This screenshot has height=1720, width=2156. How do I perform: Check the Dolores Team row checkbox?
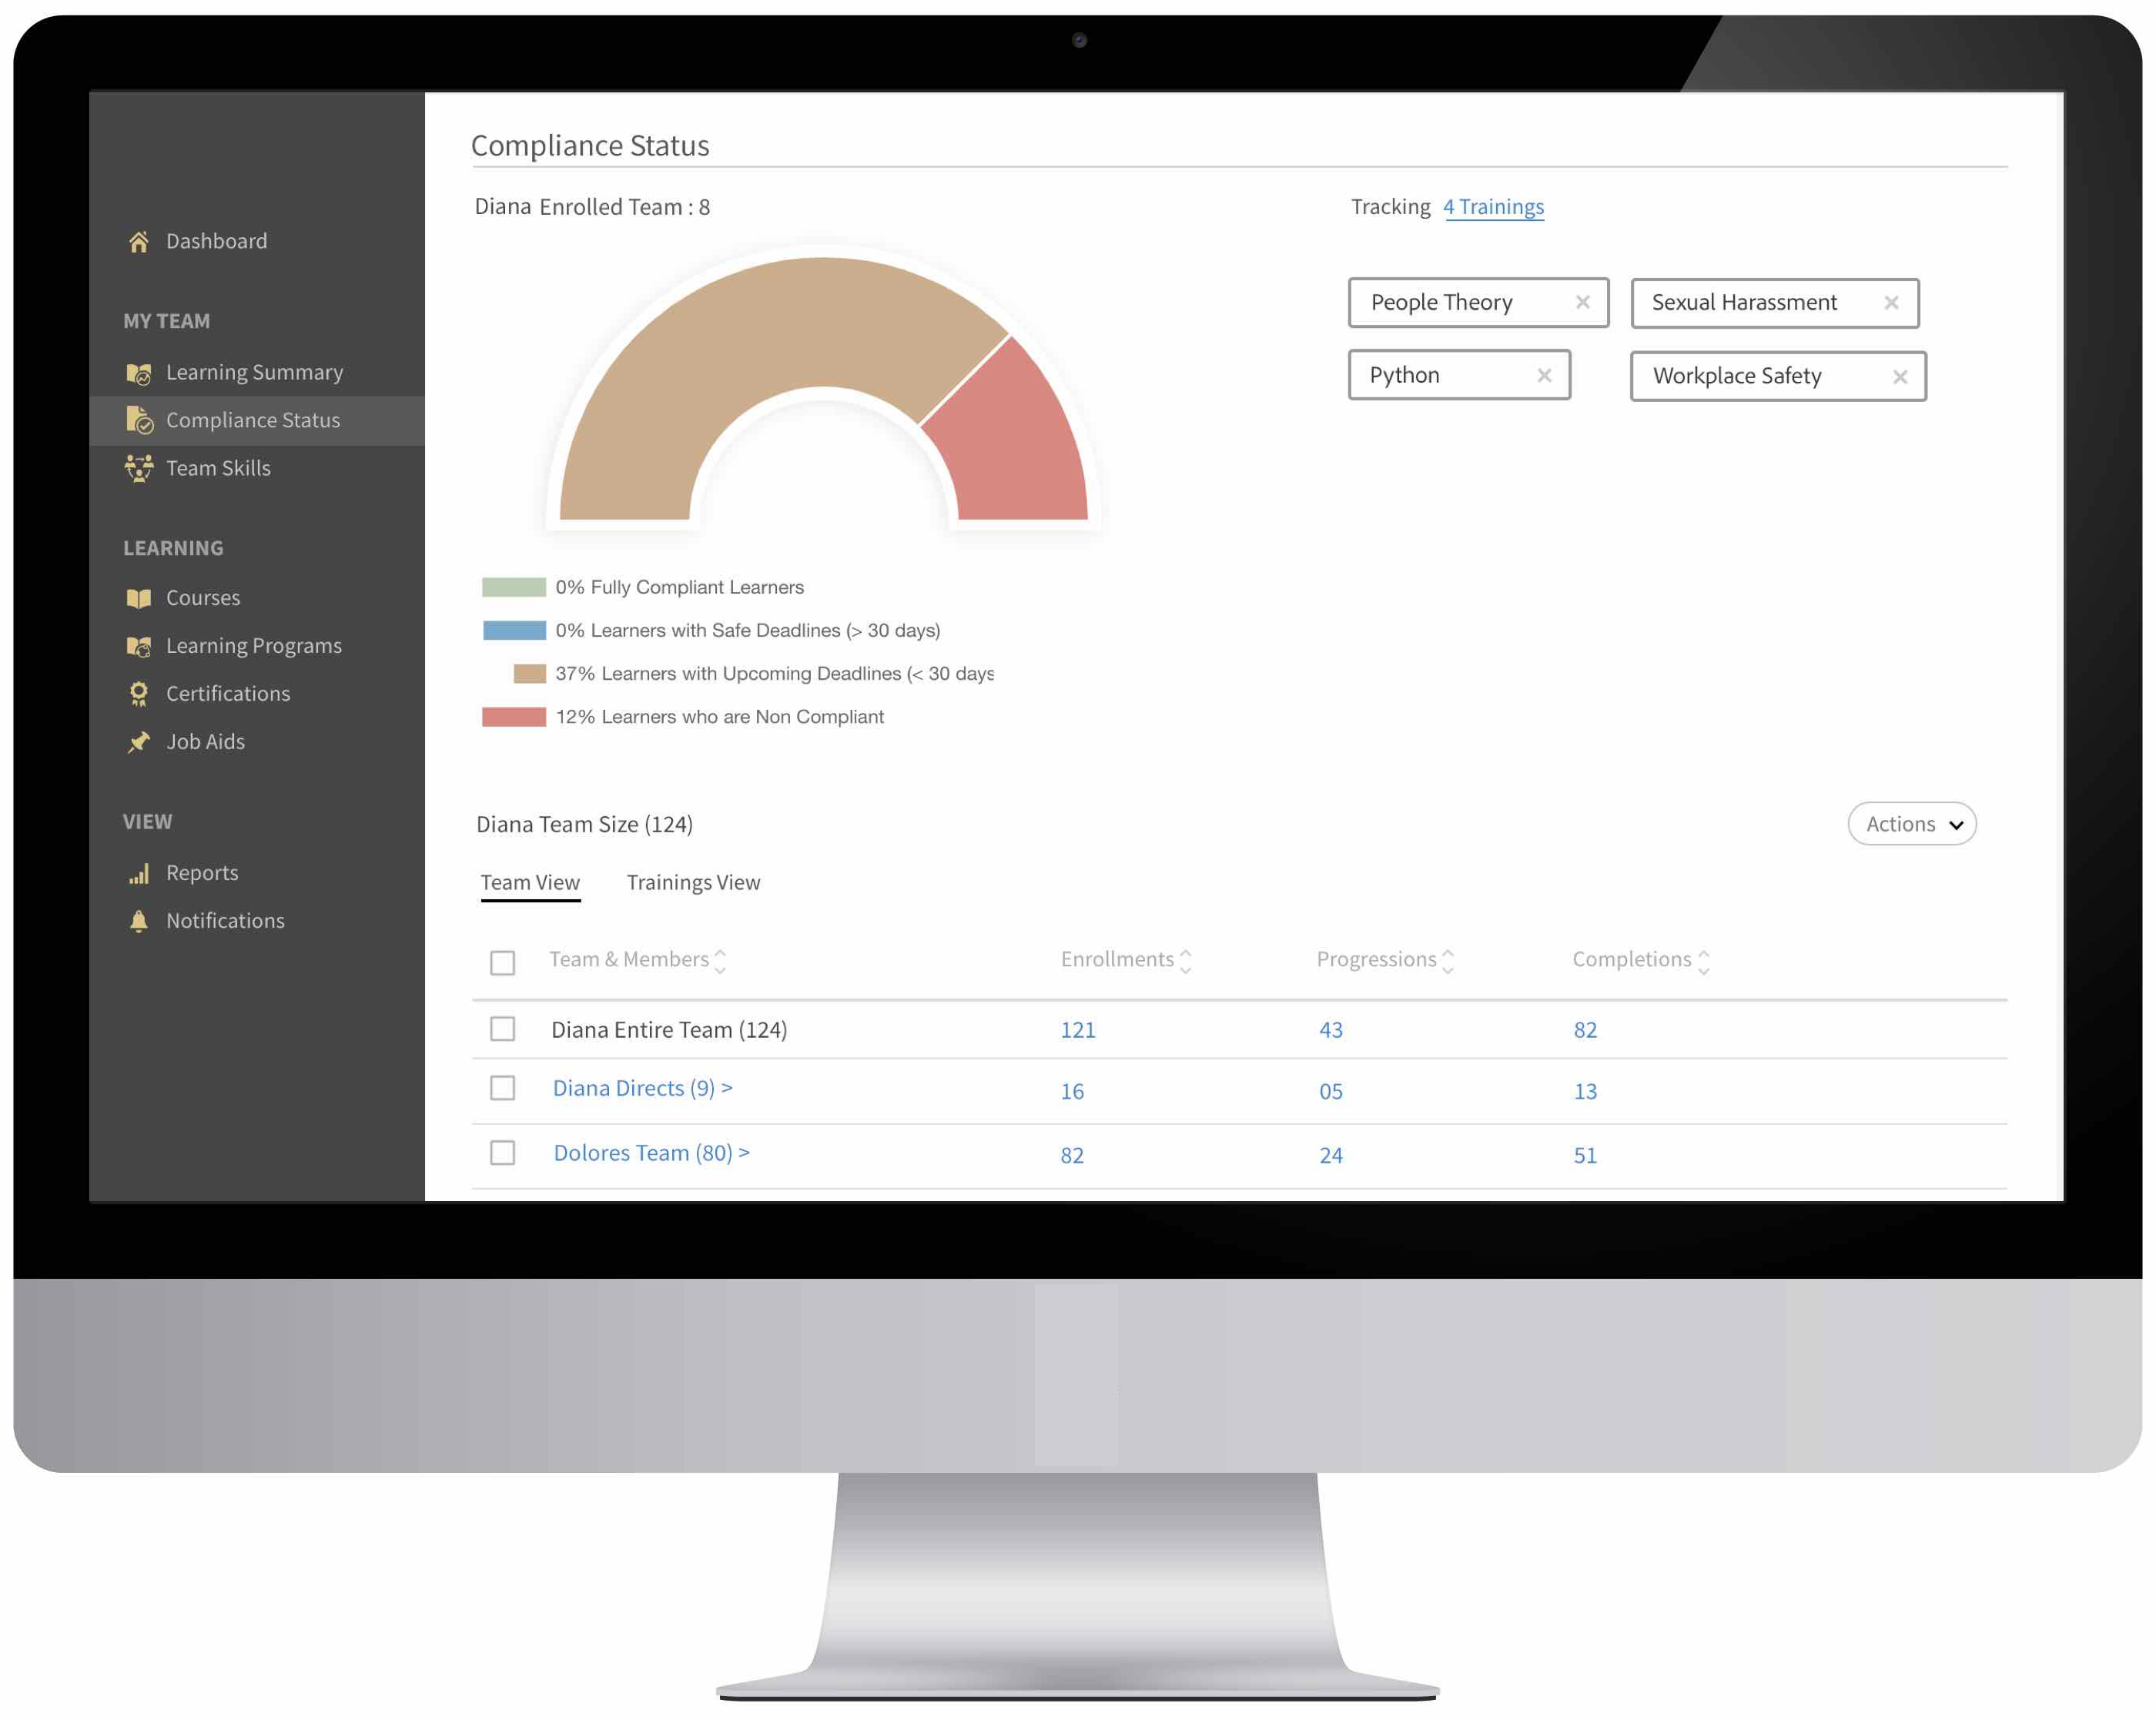click(x=503, y=1153)
